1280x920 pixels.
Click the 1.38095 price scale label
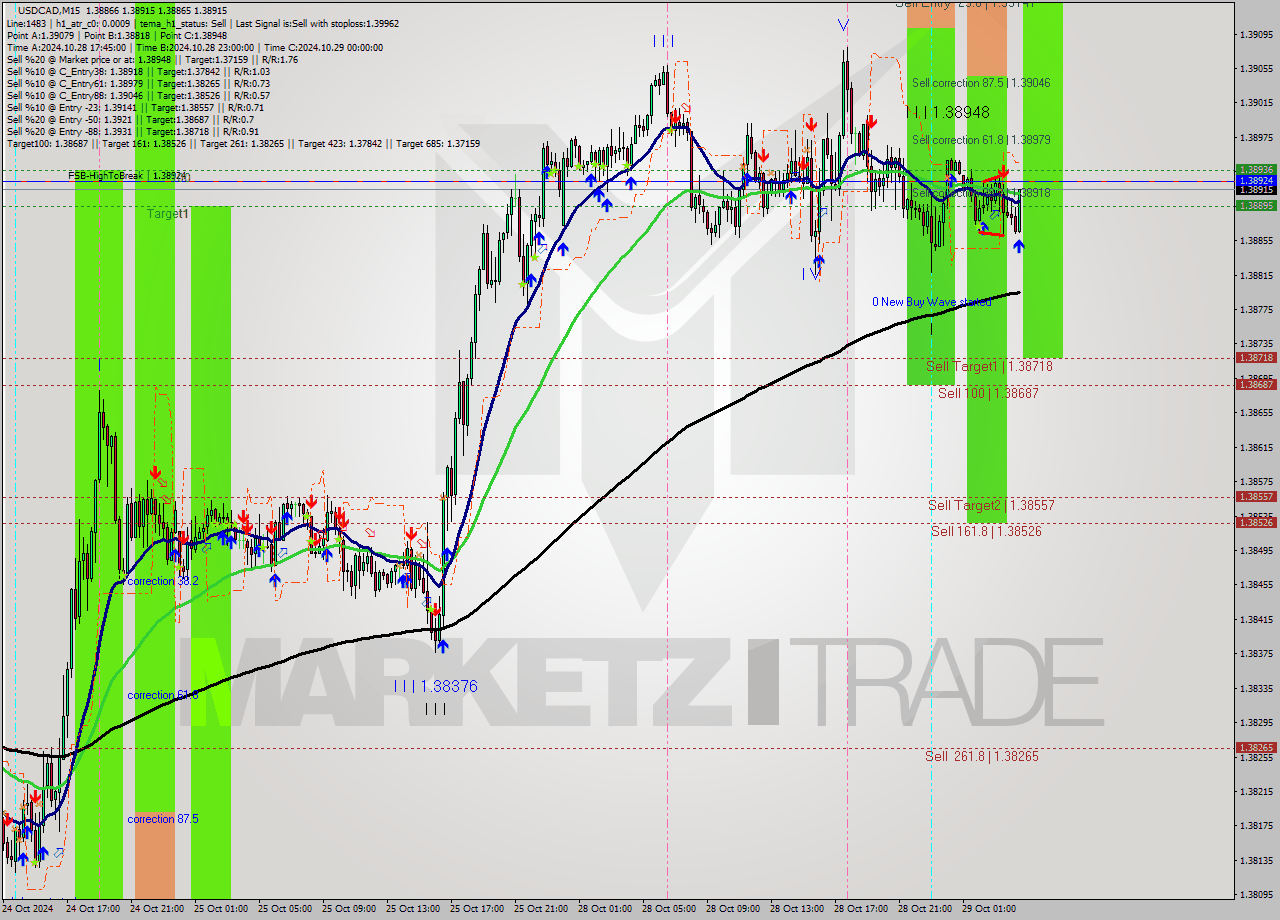coord(1256,894)
